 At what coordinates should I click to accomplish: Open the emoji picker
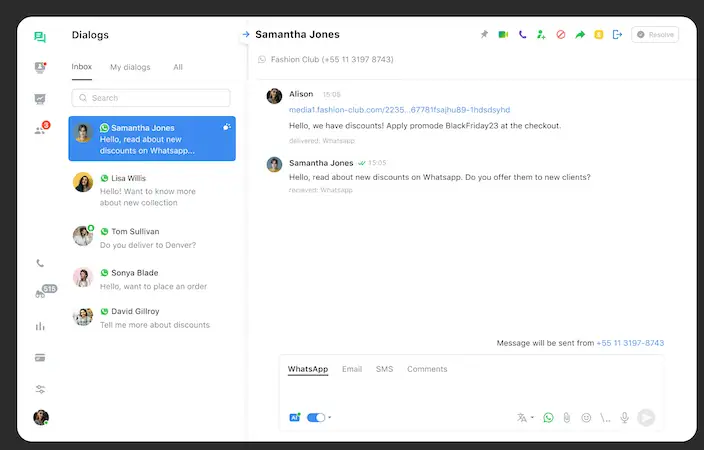586,417
